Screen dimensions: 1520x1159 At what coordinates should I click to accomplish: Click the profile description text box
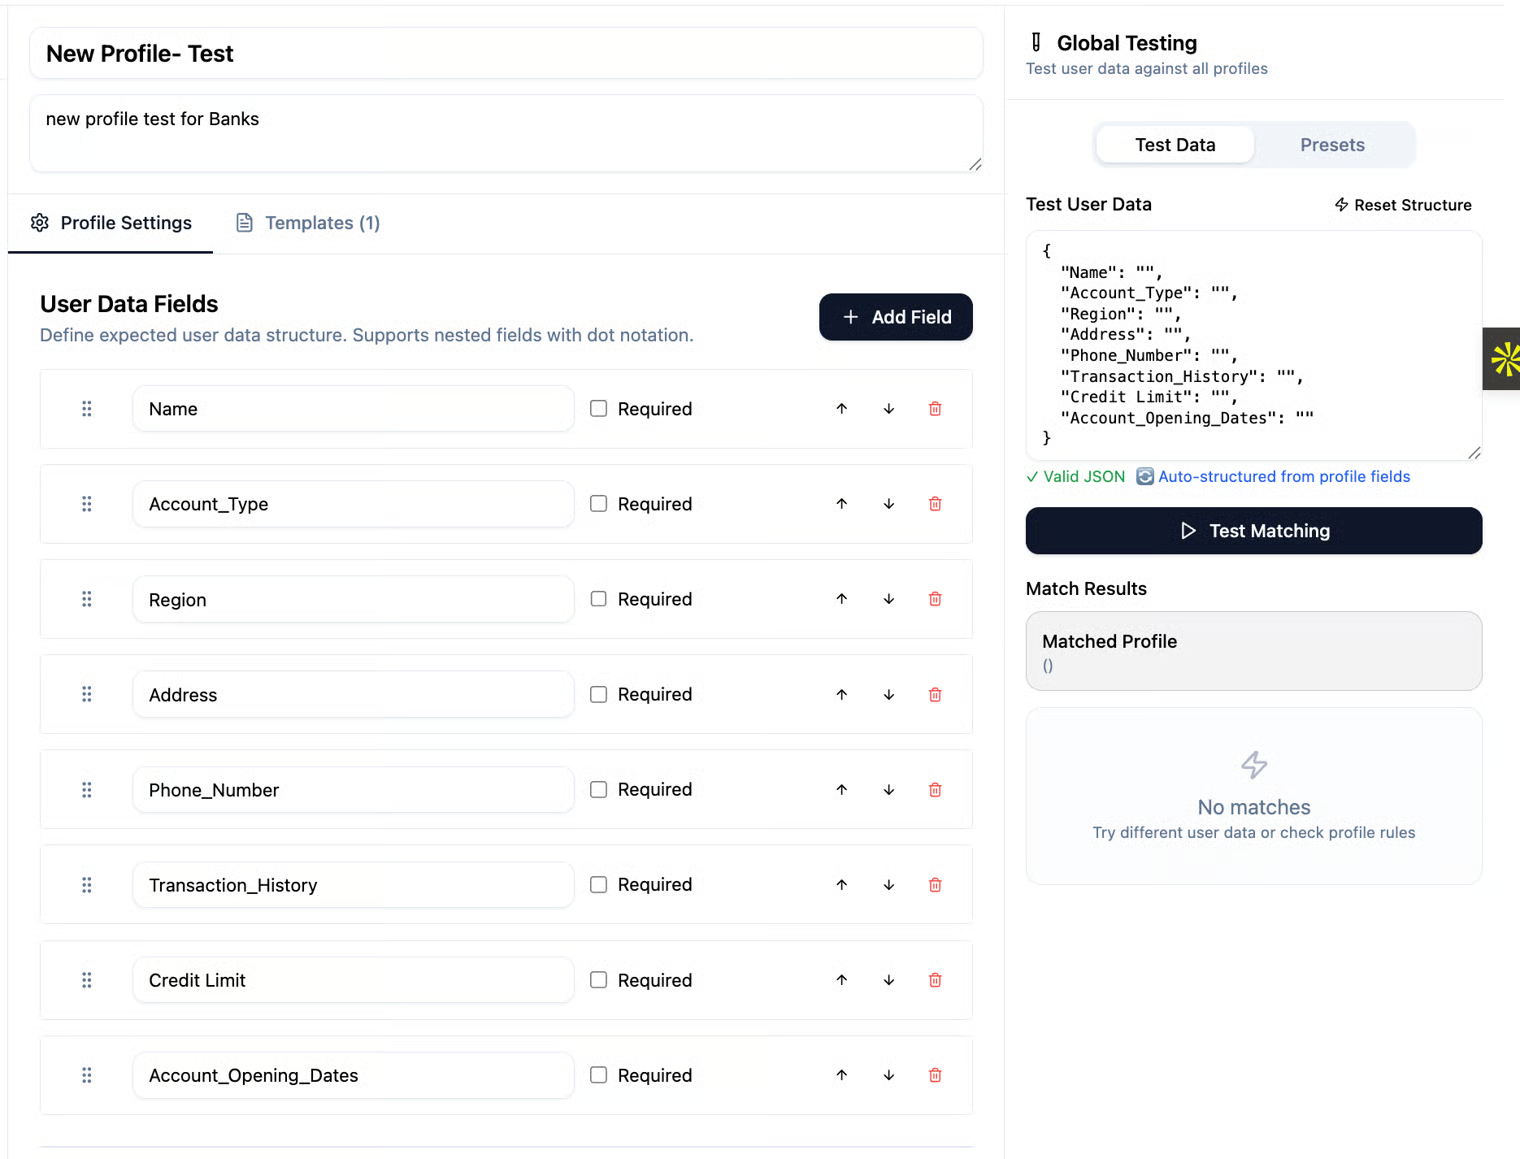point(506,133)
